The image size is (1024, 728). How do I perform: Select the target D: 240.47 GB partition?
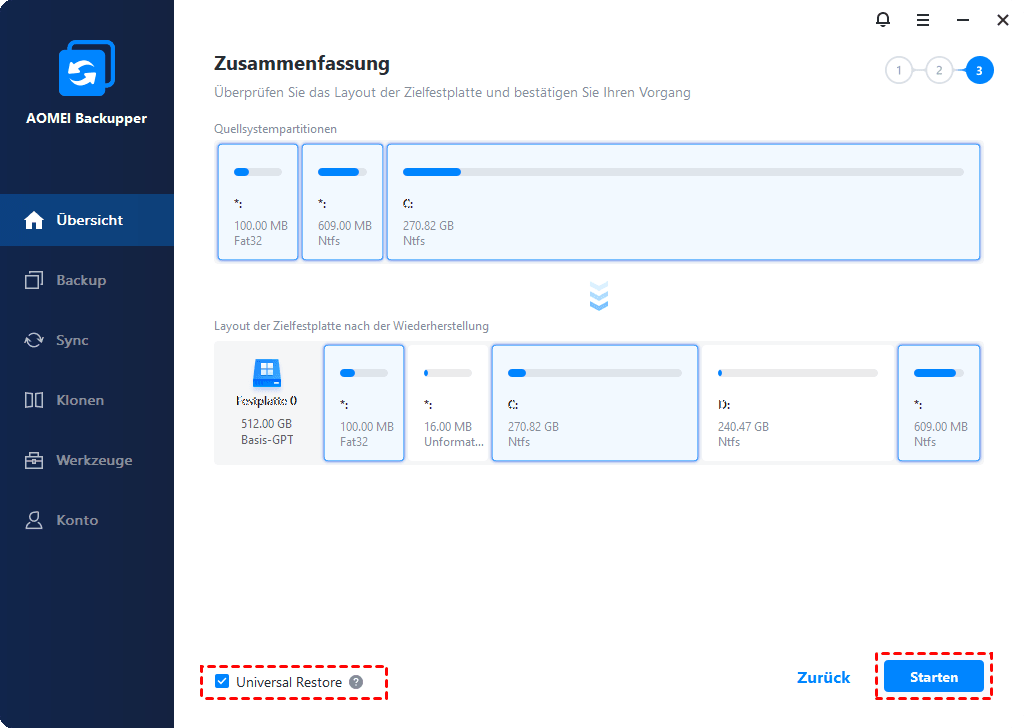click(798, 403)
